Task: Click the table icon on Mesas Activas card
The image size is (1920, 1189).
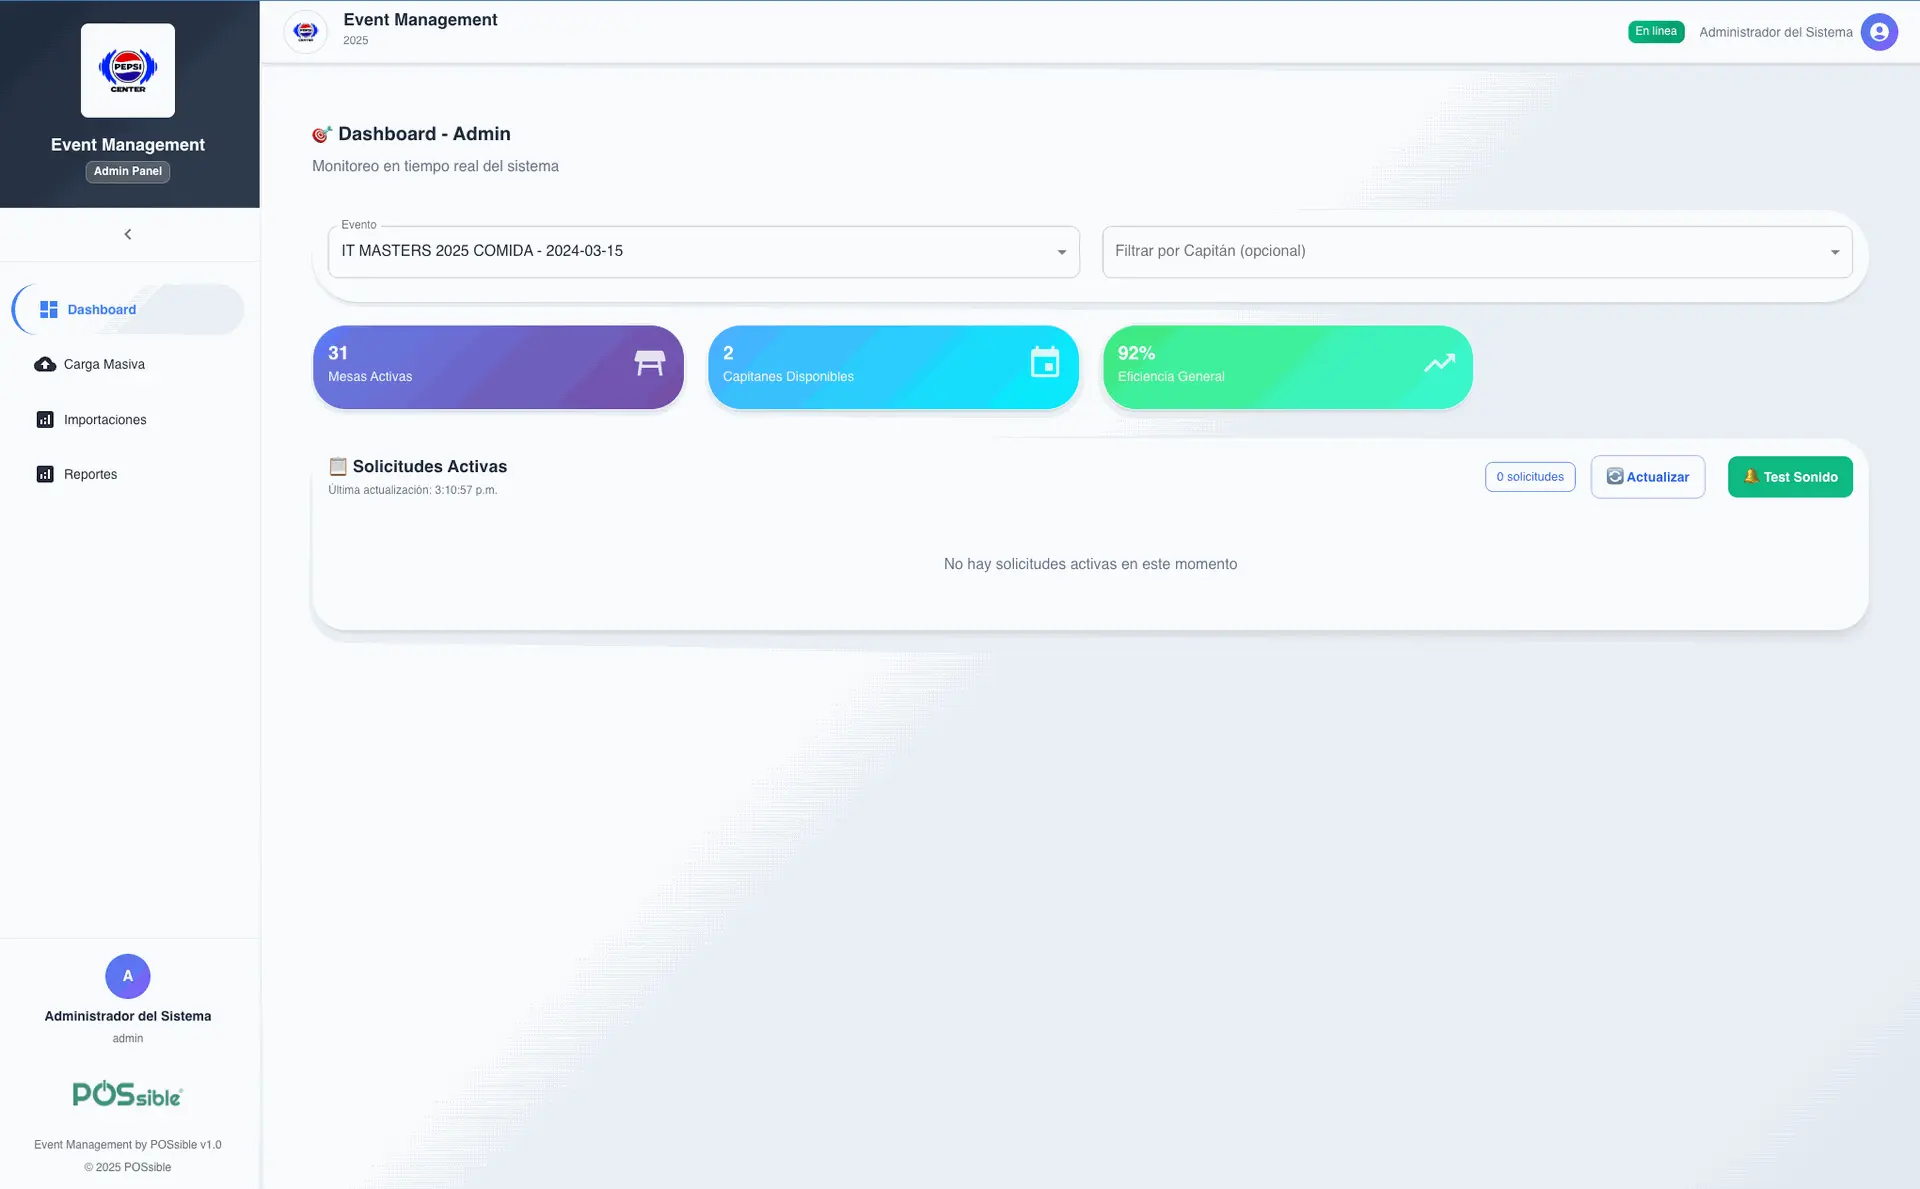Action: coord(649,363)
